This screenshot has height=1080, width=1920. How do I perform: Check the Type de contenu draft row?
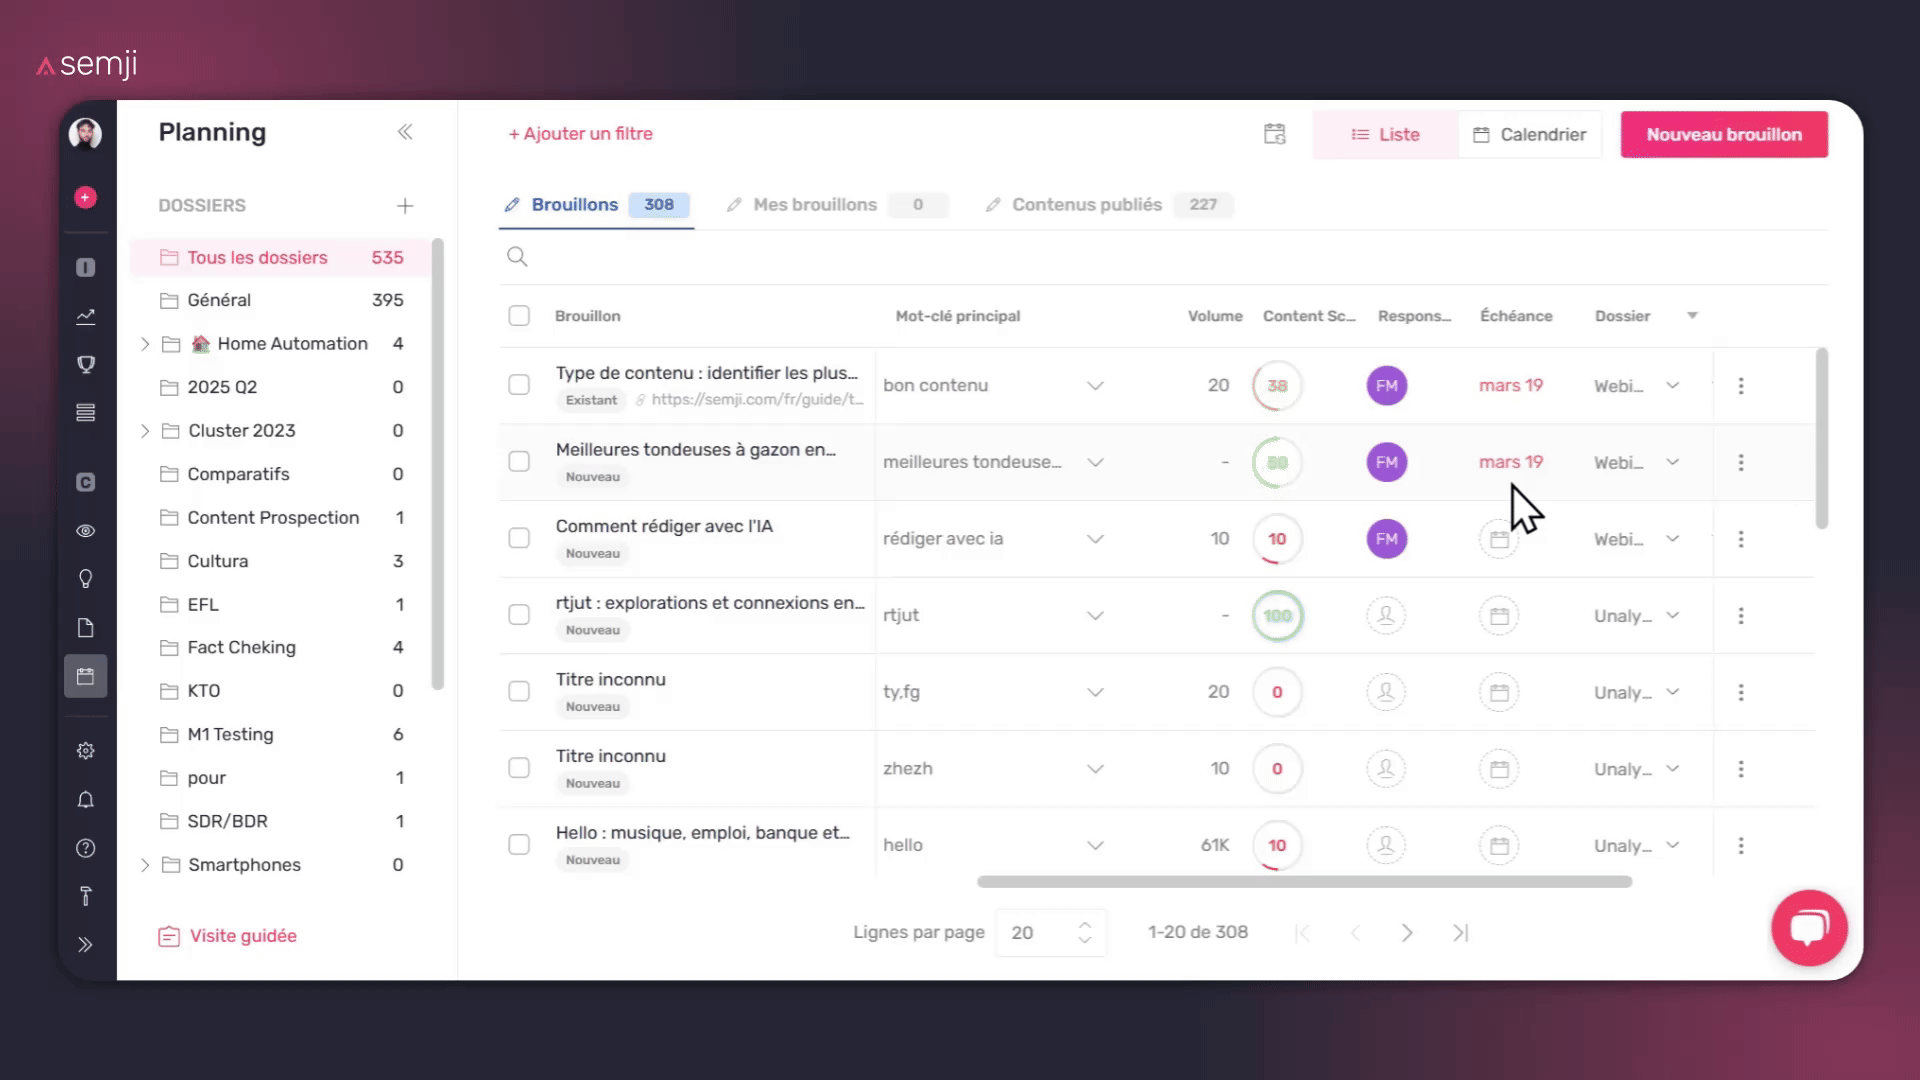(x=519, y=385)
